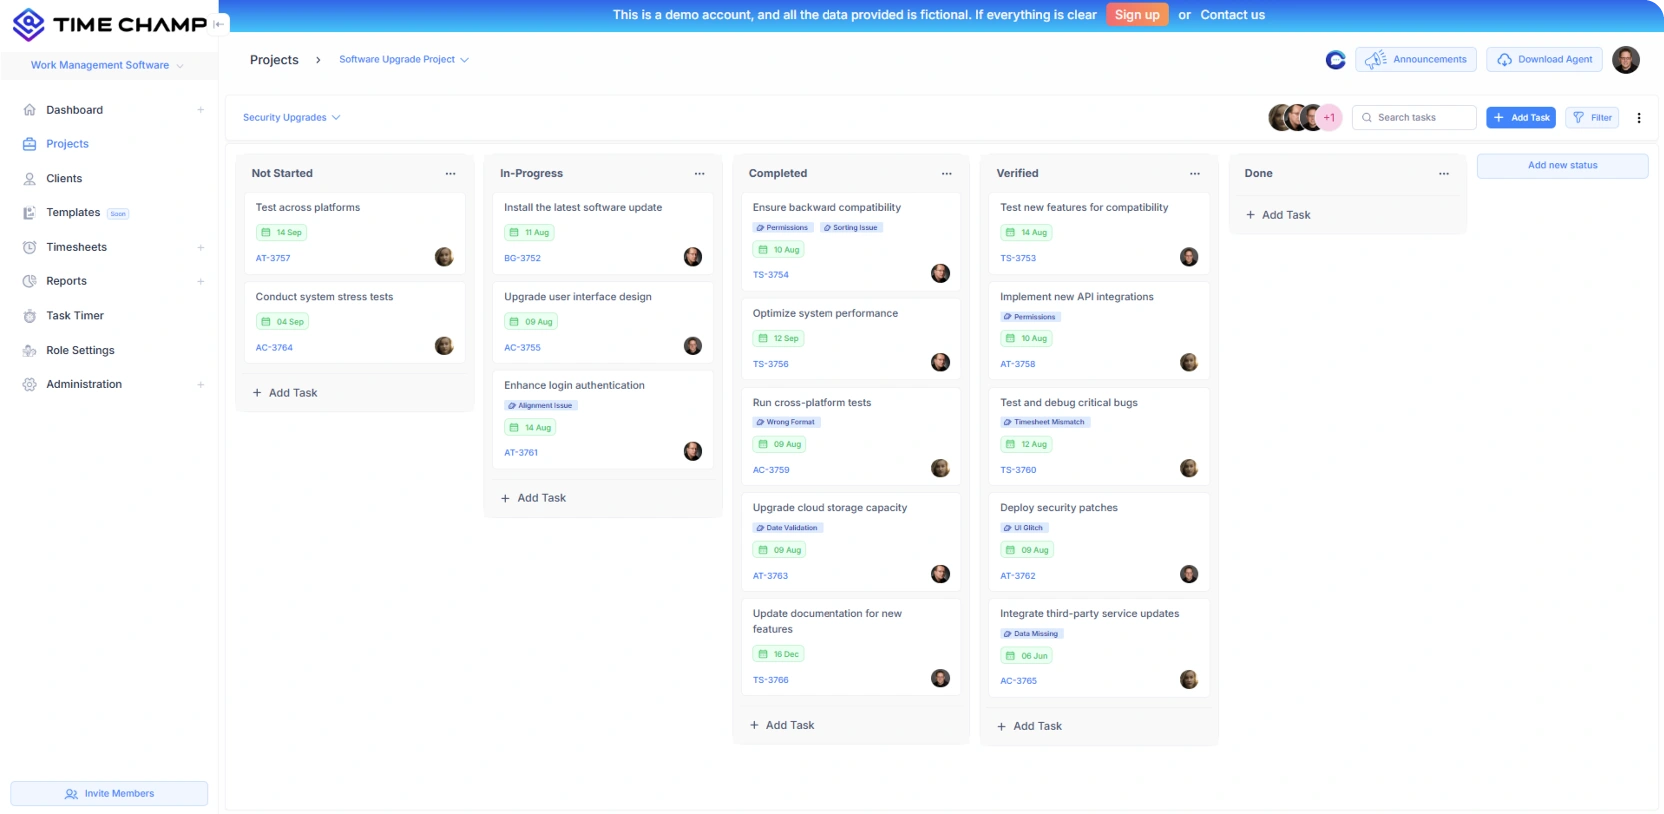Open the board's vertical three-dot menu
1664x814 pixels.
tap(1639, 118)
